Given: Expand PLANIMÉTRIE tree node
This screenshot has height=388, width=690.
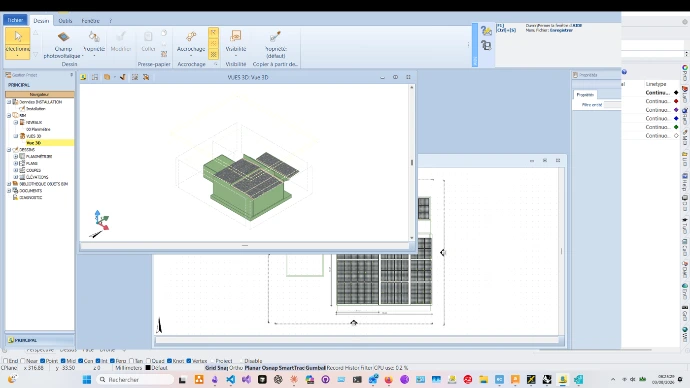Looking at the screenshot, I should [x=16, y=156].
